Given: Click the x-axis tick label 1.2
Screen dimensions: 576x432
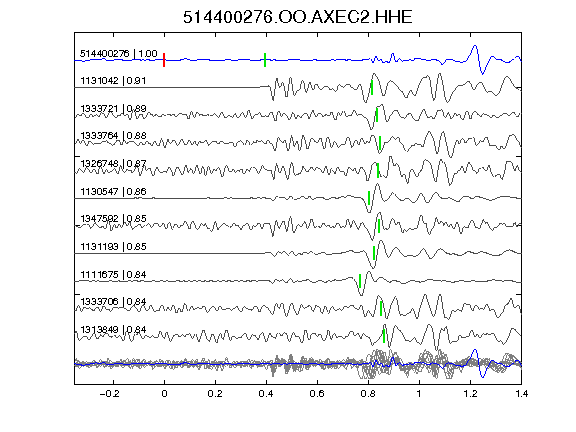Looking at the screenshot, I should pos(470,394).
